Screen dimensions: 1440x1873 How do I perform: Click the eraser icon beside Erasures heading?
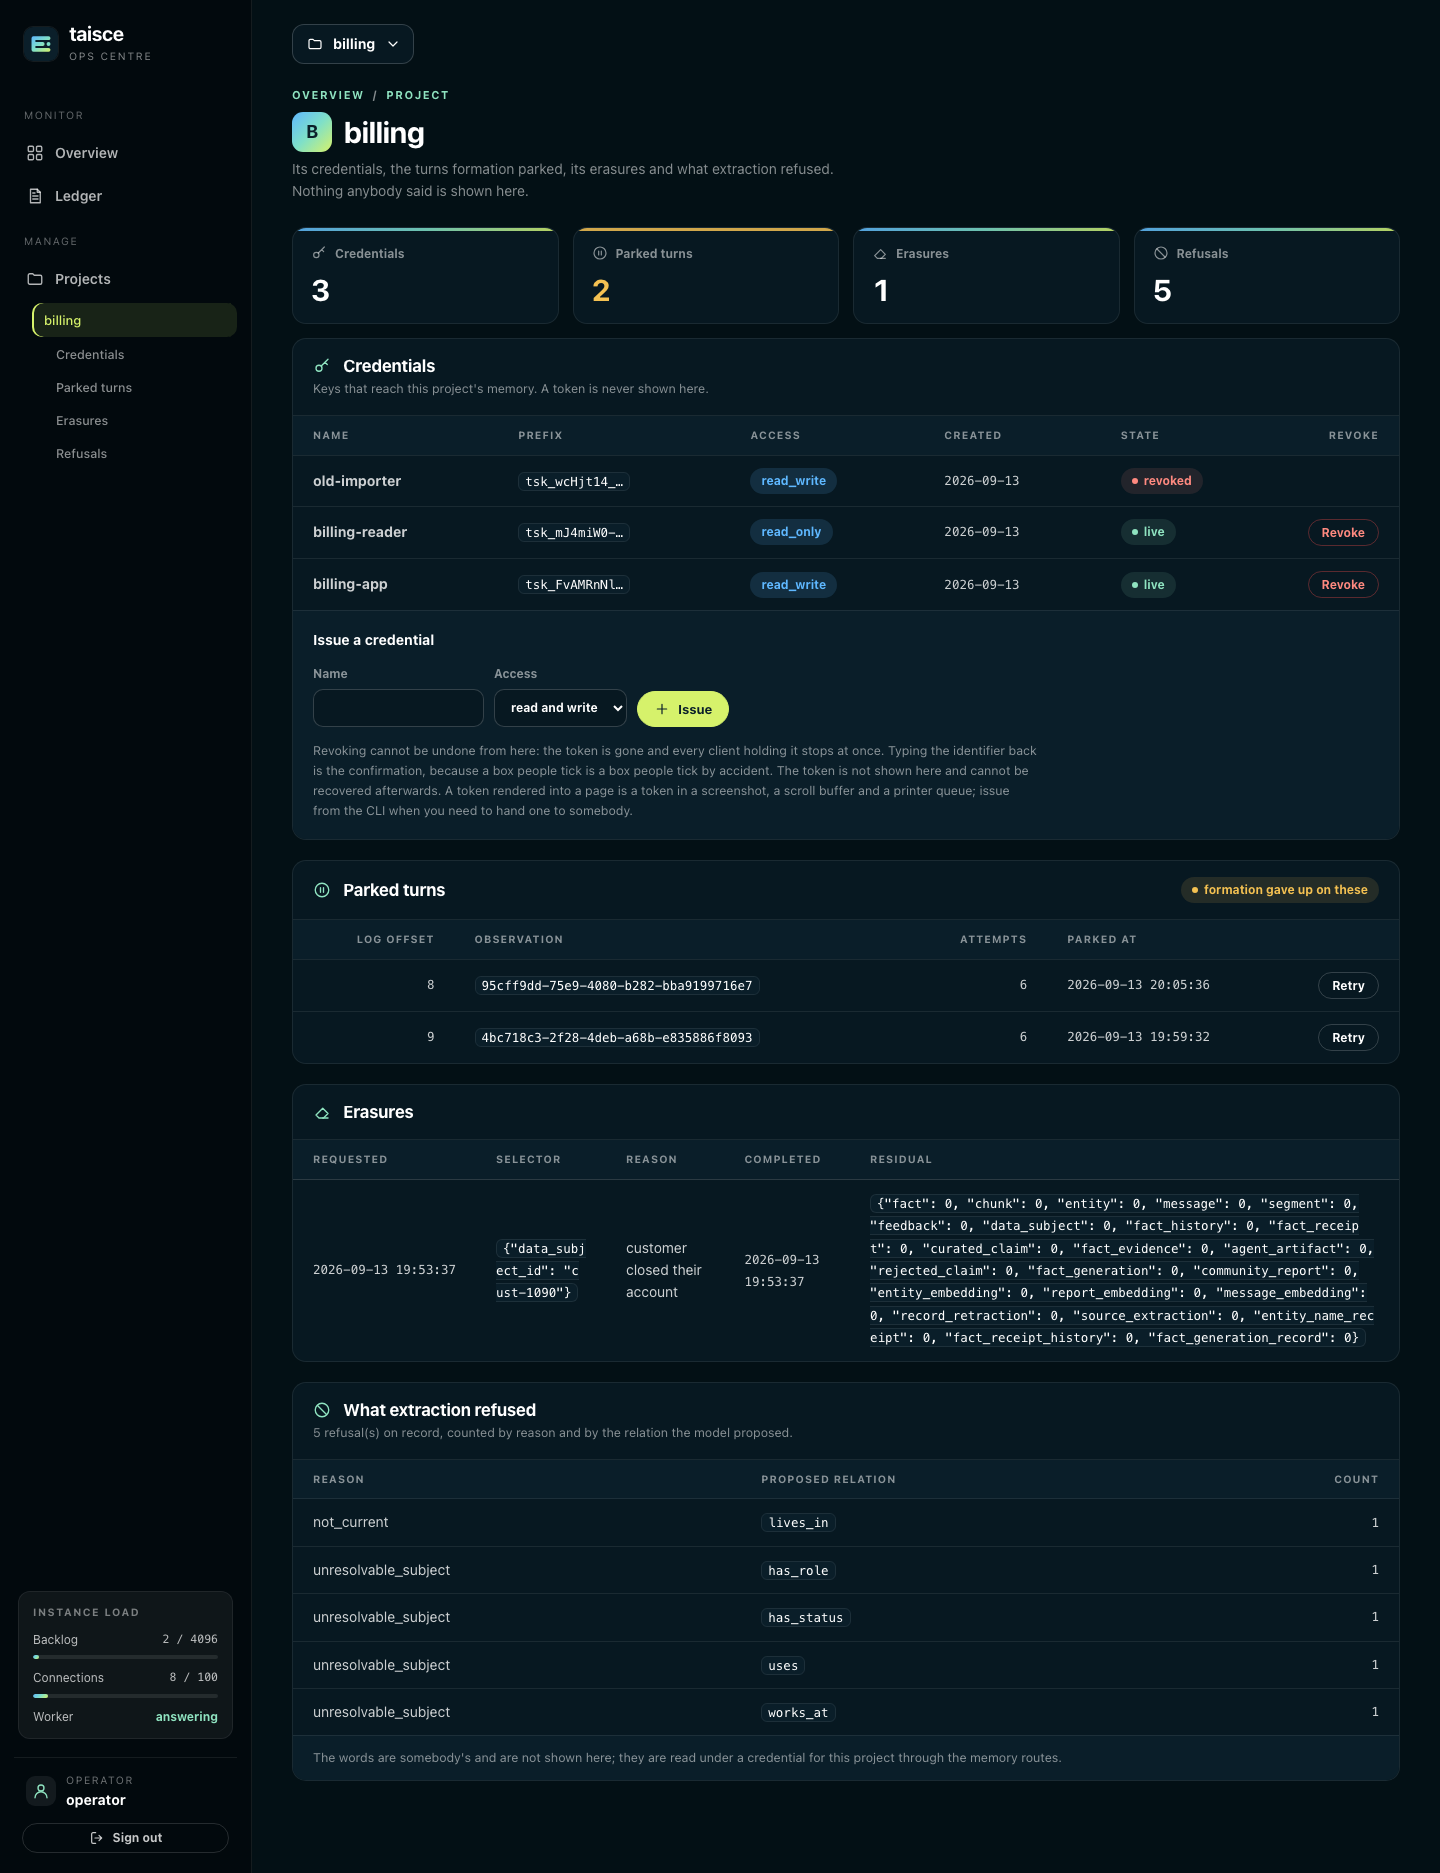tap(322, 1112)
